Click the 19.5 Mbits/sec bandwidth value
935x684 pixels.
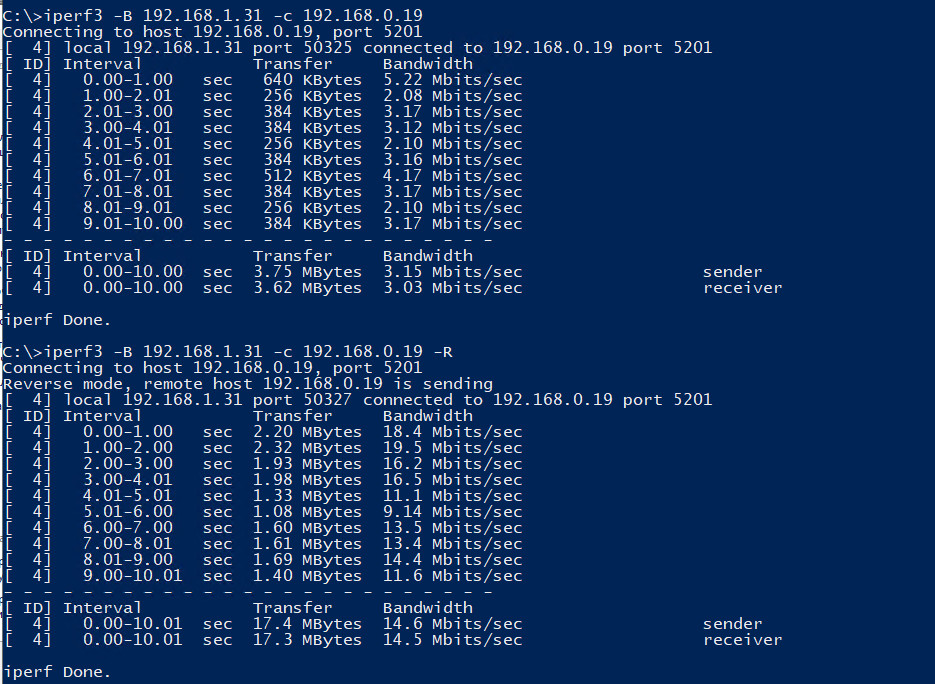coord(453,448)
